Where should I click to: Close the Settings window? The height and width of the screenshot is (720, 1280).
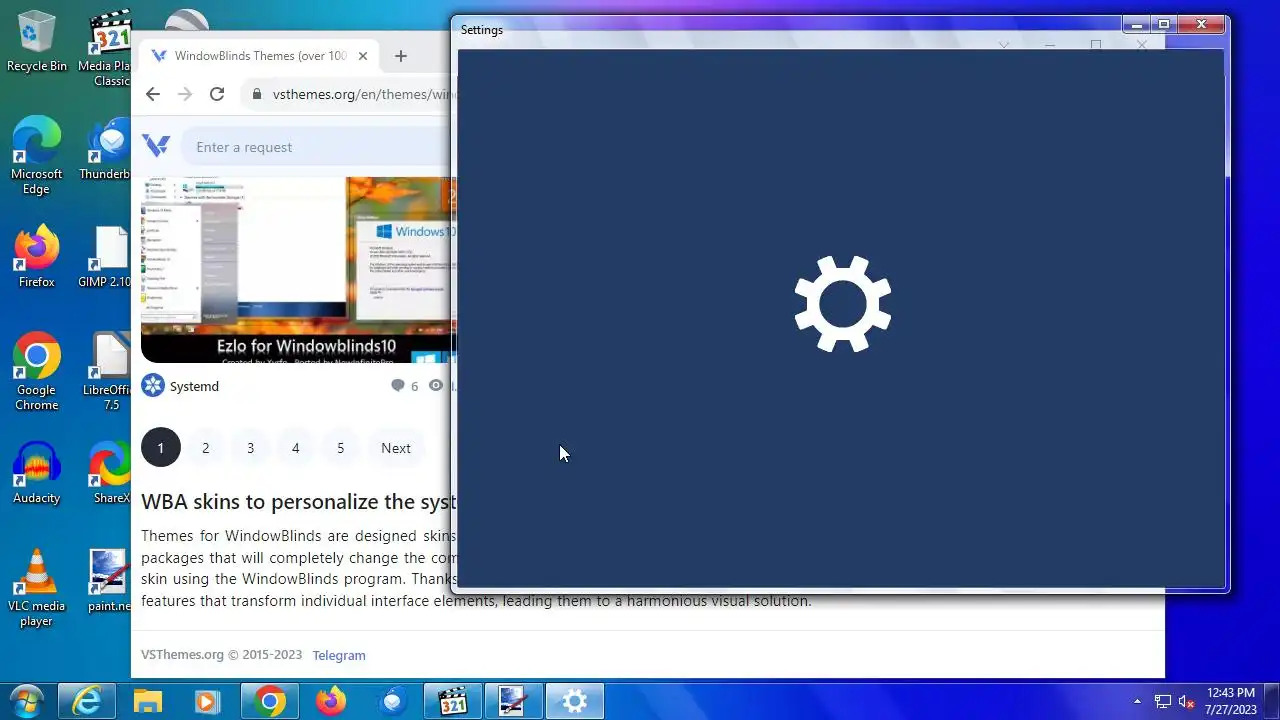tap(1201, 24)
